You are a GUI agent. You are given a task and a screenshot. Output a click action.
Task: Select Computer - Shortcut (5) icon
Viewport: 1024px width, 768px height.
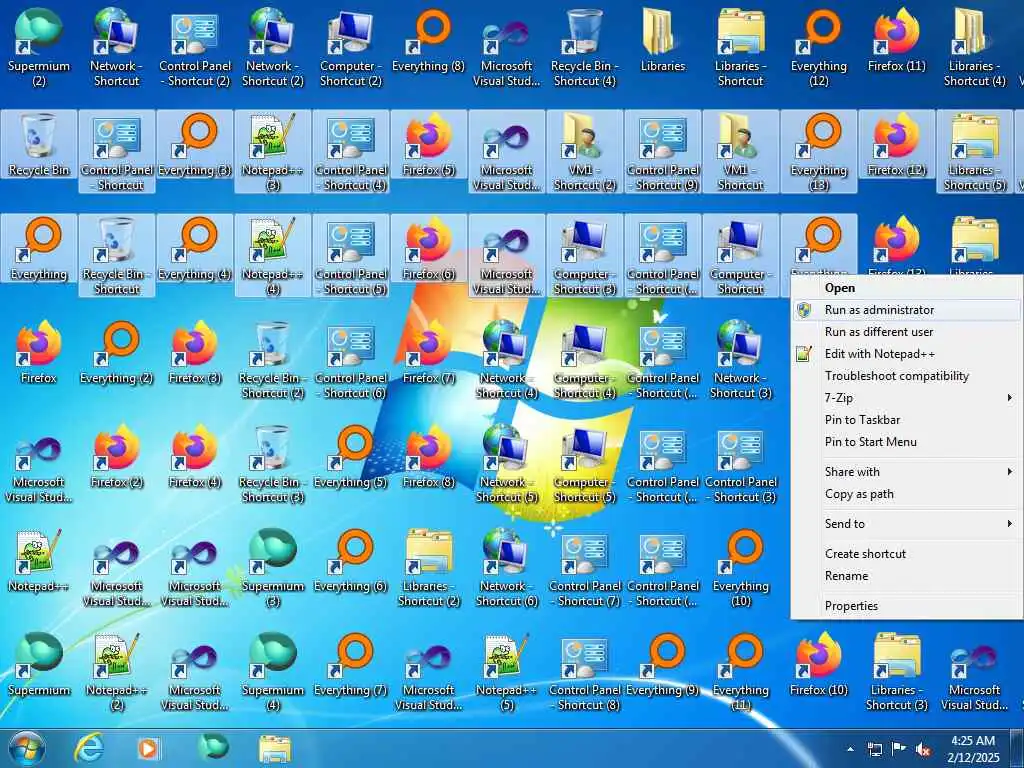584,464
